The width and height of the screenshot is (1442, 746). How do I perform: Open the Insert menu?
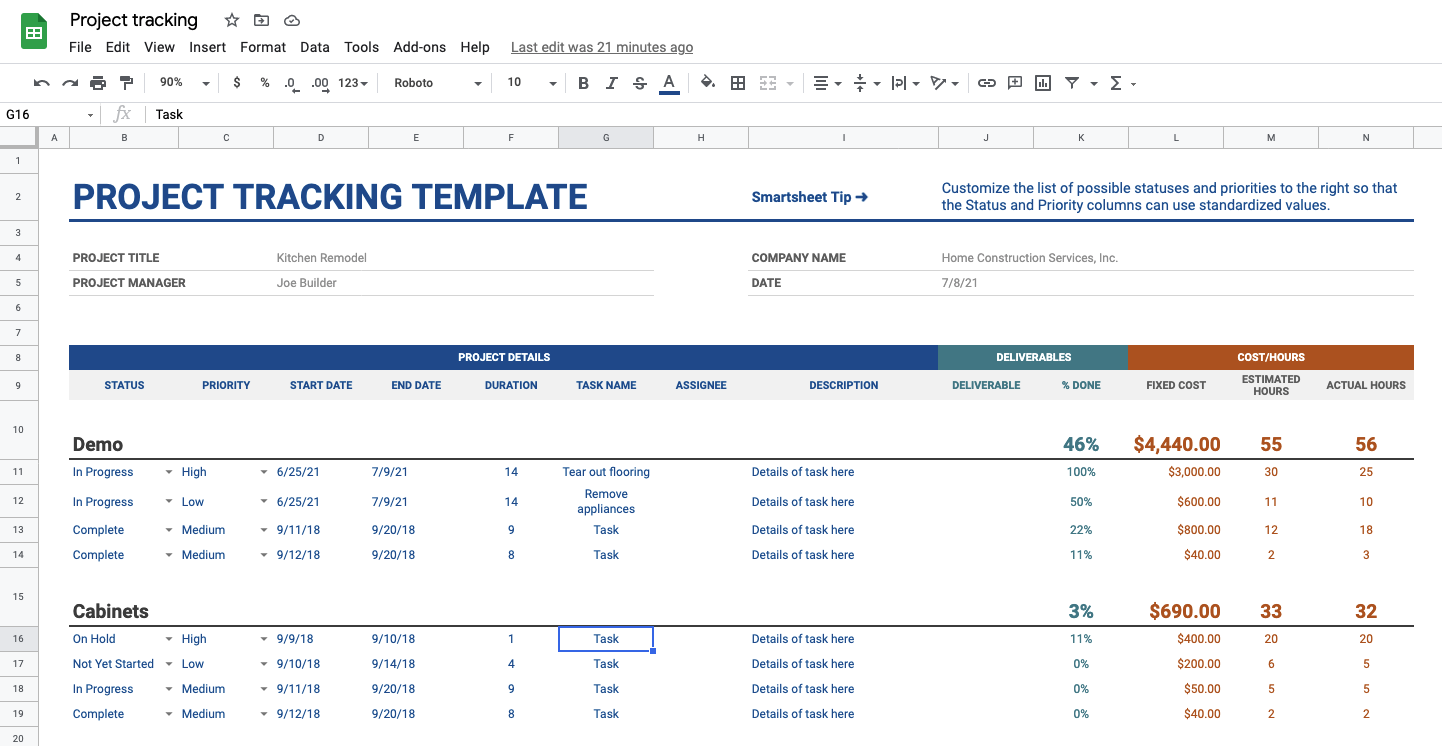click(x=208, y=47)
